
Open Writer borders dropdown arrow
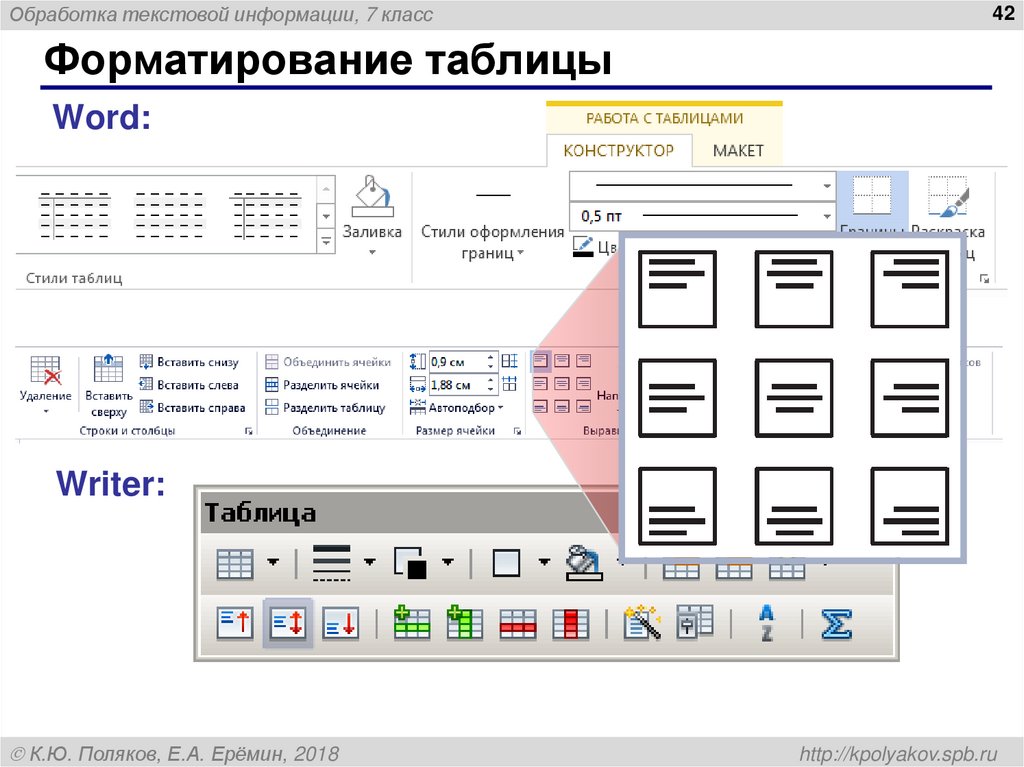pos(543,562)
